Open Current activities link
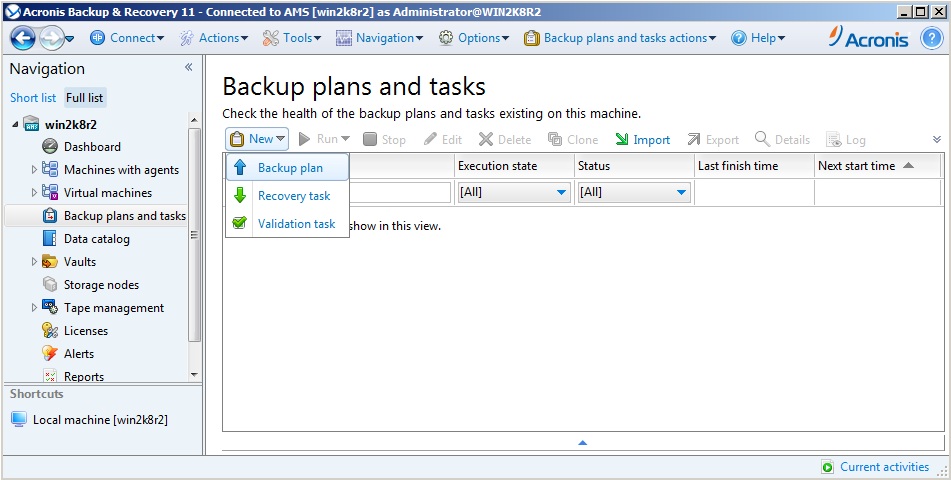 884,467
